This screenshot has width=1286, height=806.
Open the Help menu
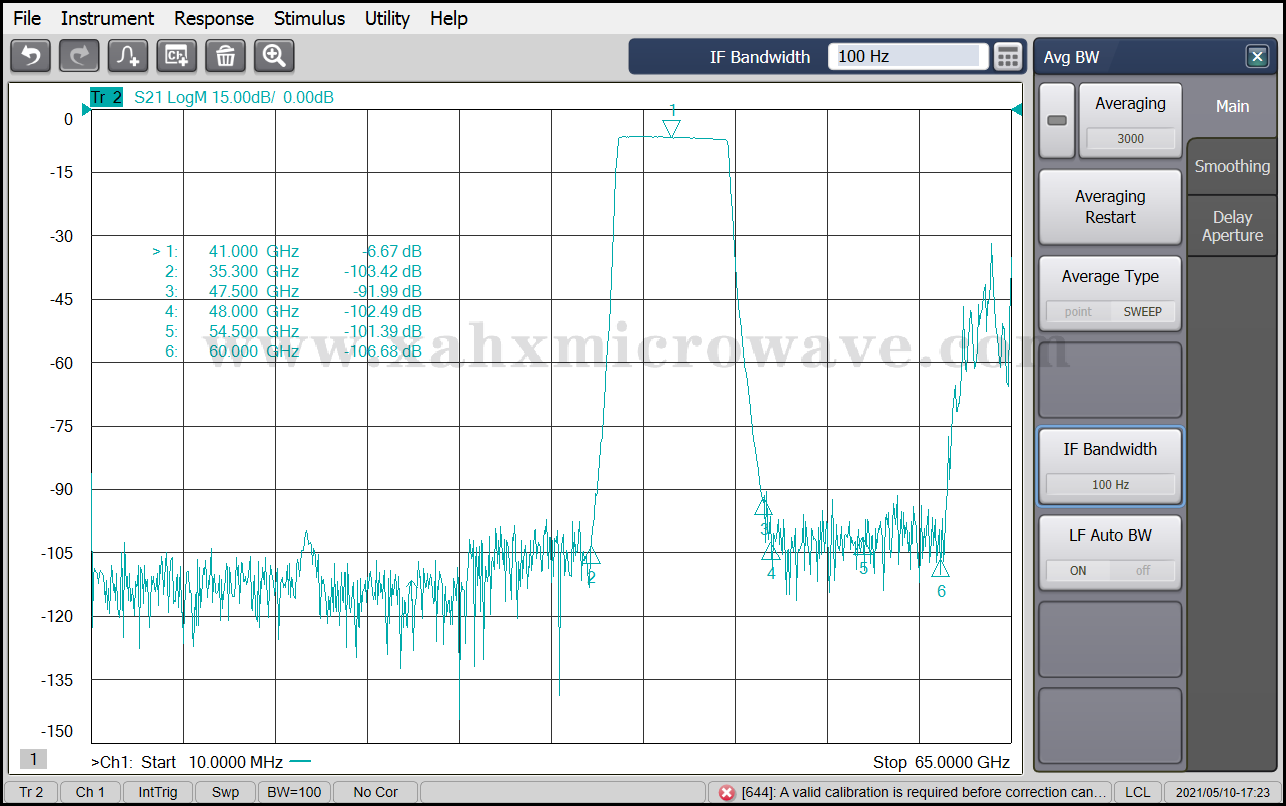449,18
